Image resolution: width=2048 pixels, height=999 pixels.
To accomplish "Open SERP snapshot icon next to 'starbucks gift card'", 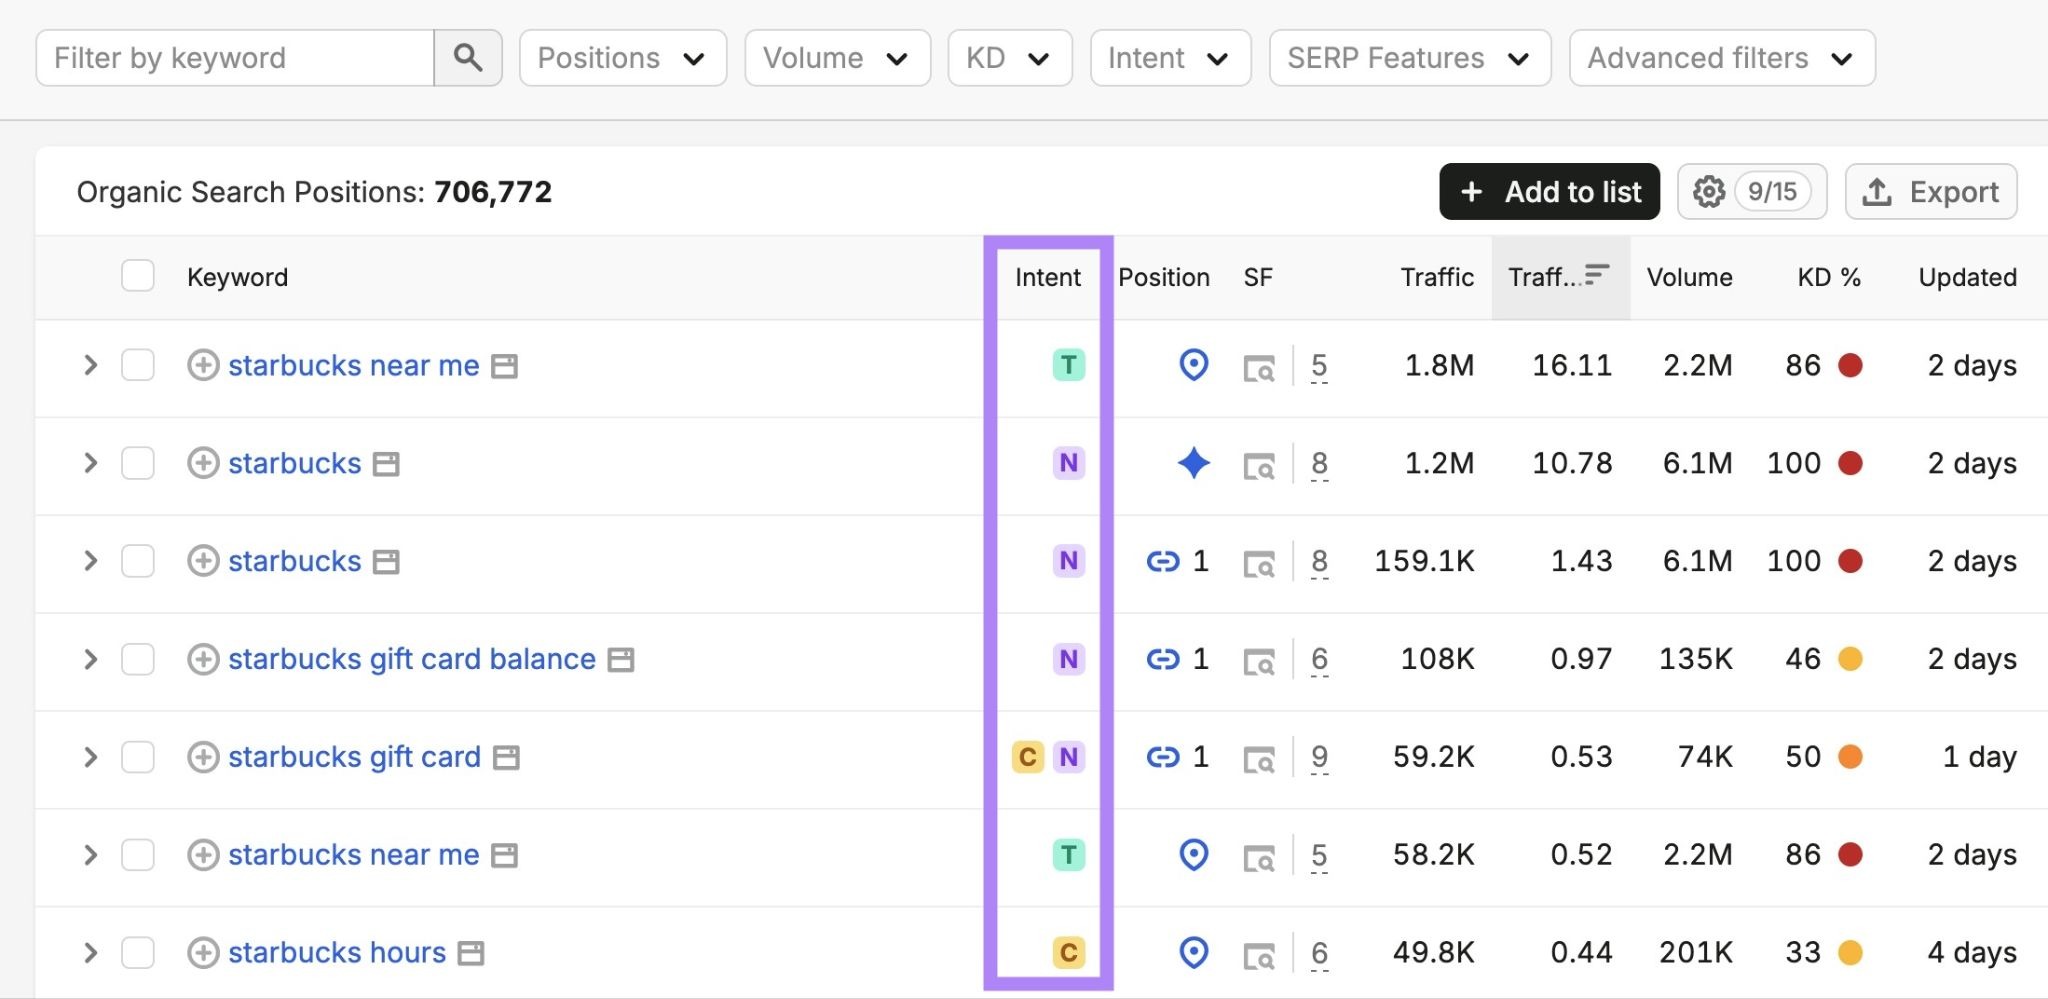I will (507, 757).
